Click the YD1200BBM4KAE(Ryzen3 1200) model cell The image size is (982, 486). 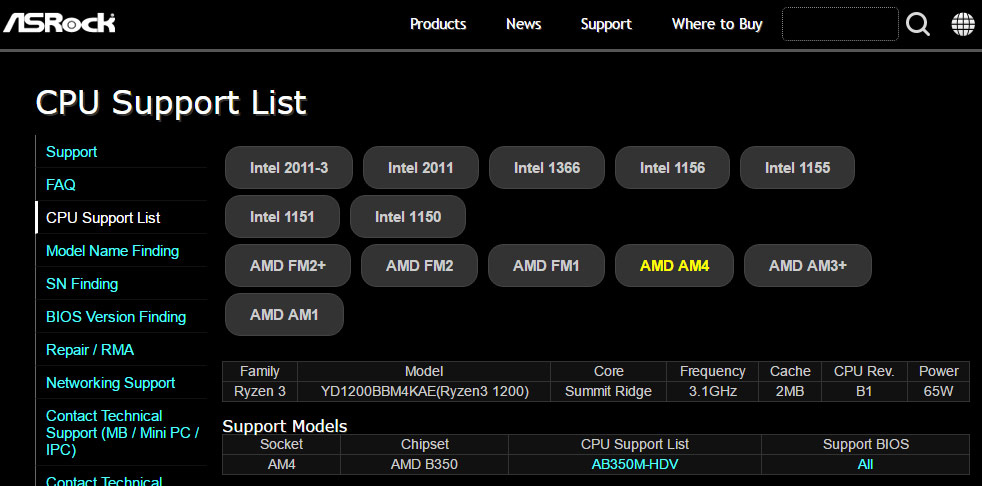coord(425,391)
